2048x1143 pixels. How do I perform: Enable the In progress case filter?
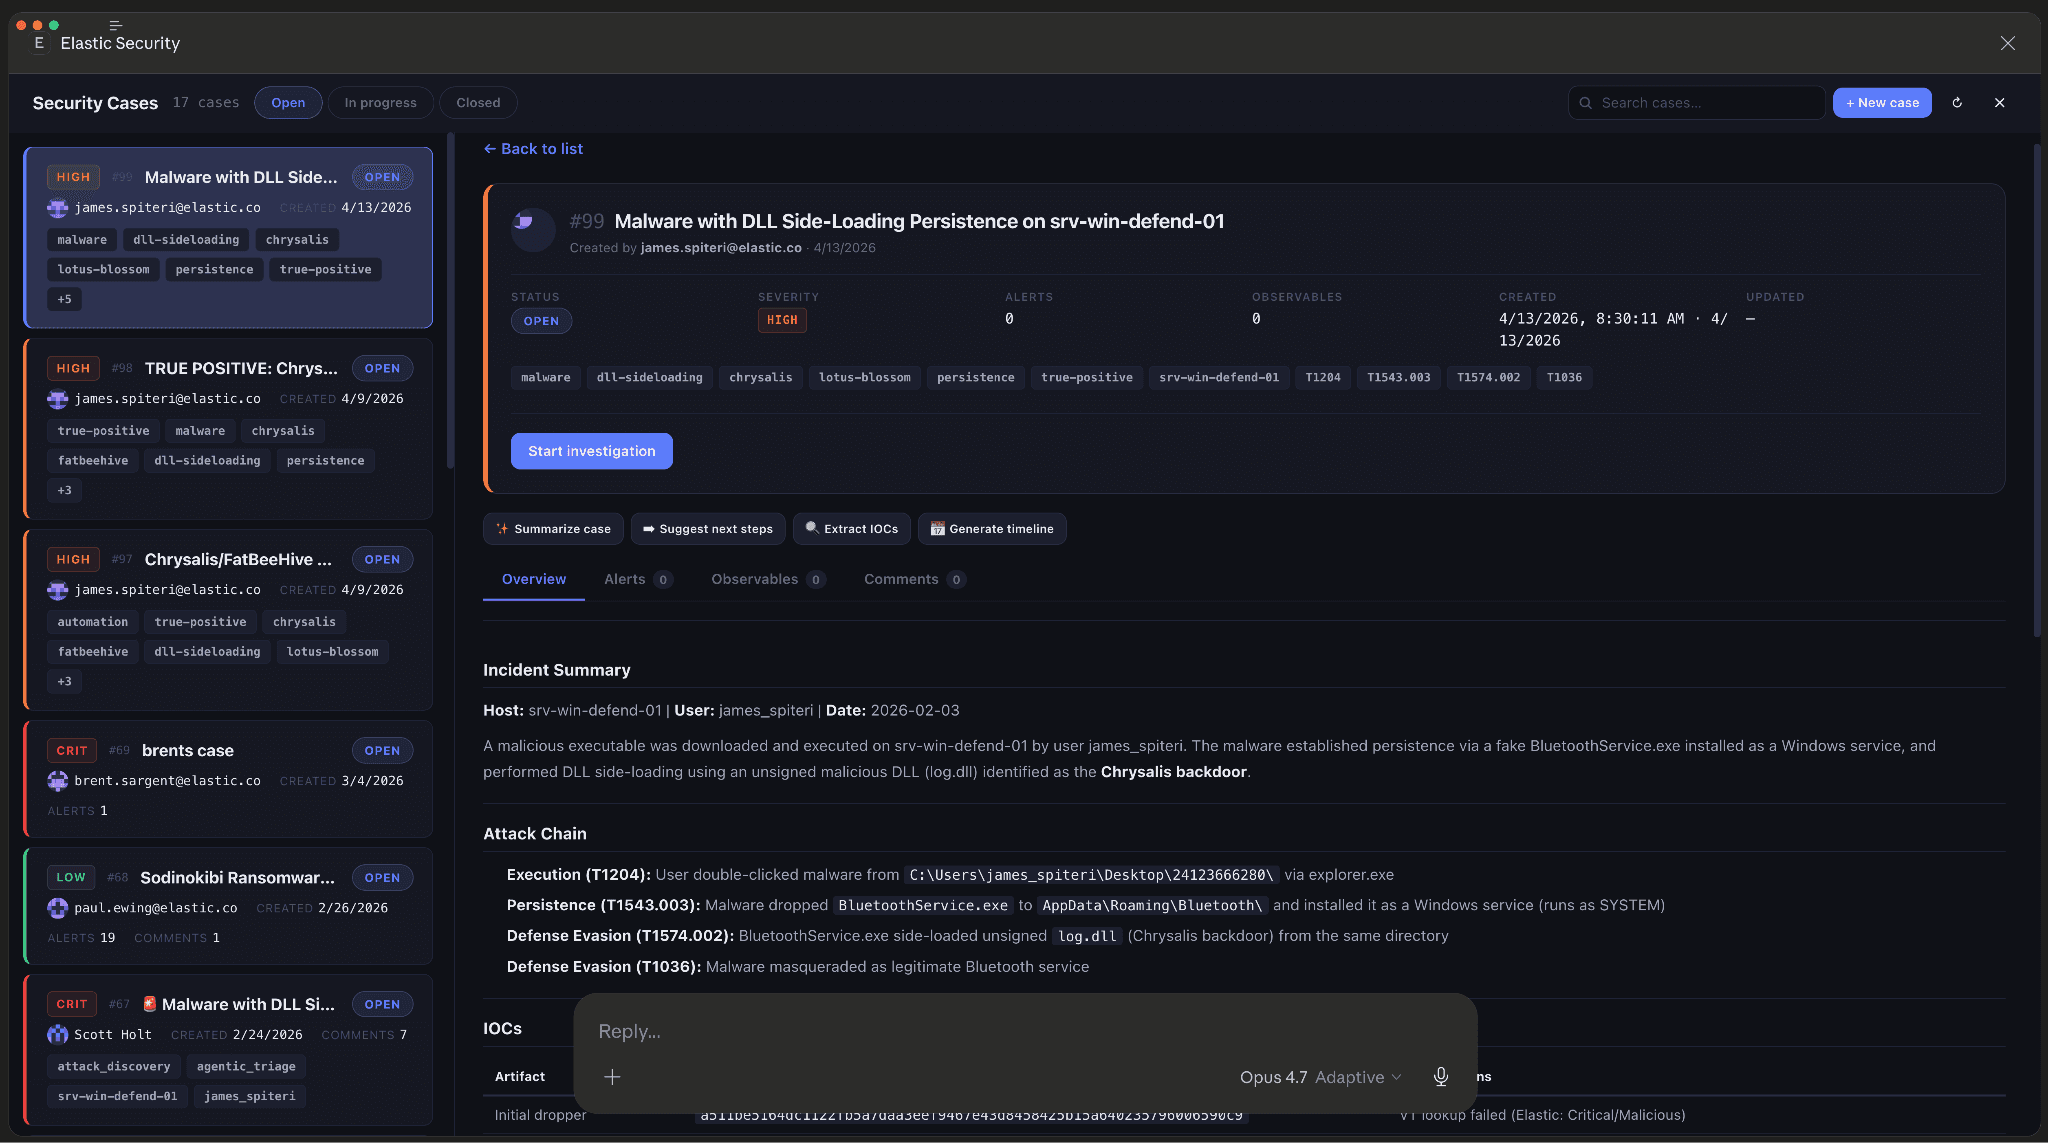[x=380, y=102]
